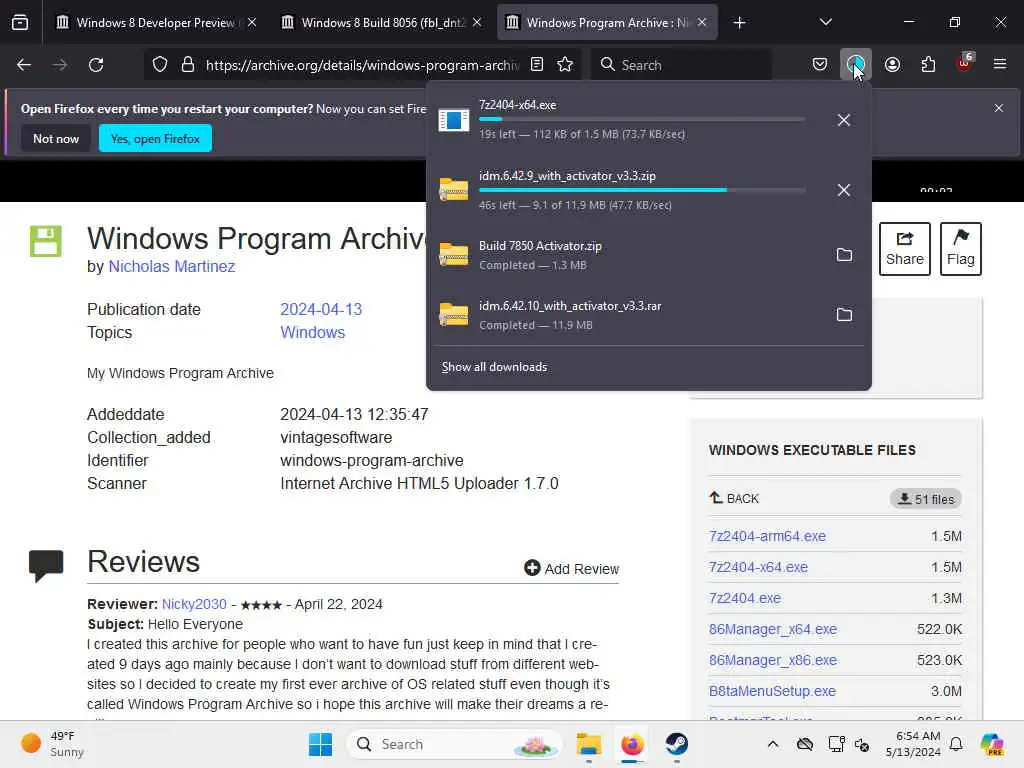This screenshot has height=768, width=1024.
Task: Download all 51 files button
Action: coord(925,499)
